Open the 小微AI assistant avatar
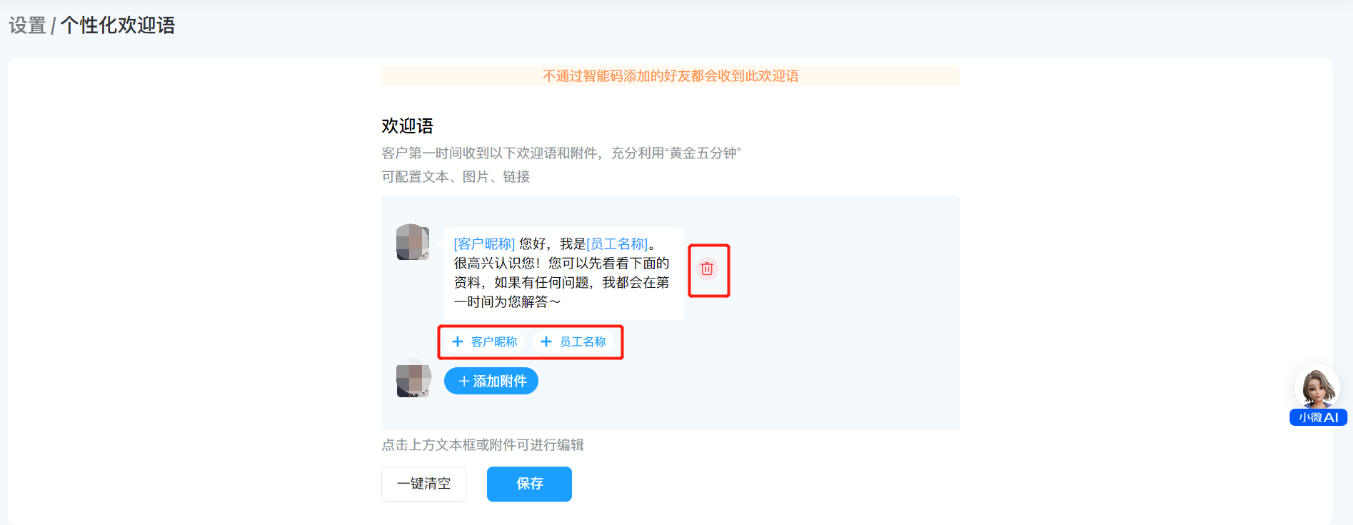The width and height of the screenshot is (1353, 525). click(x=1318, y=396)
